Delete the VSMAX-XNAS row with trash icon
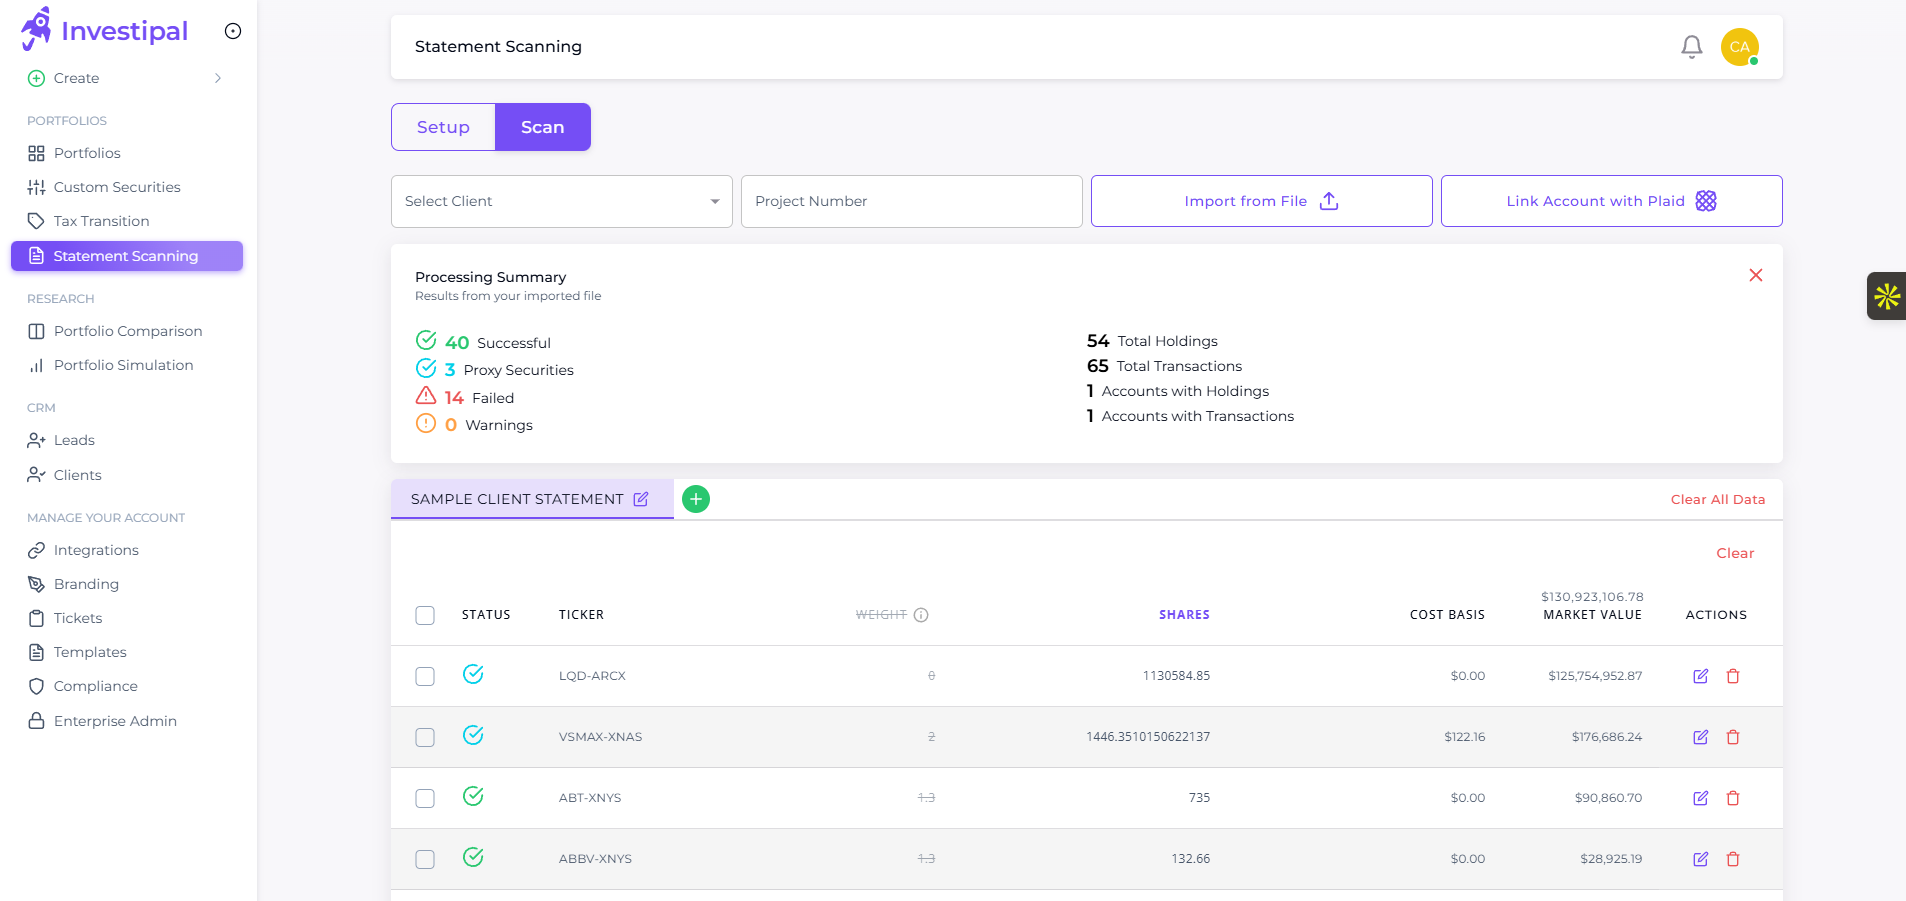 pos(1733,737)
